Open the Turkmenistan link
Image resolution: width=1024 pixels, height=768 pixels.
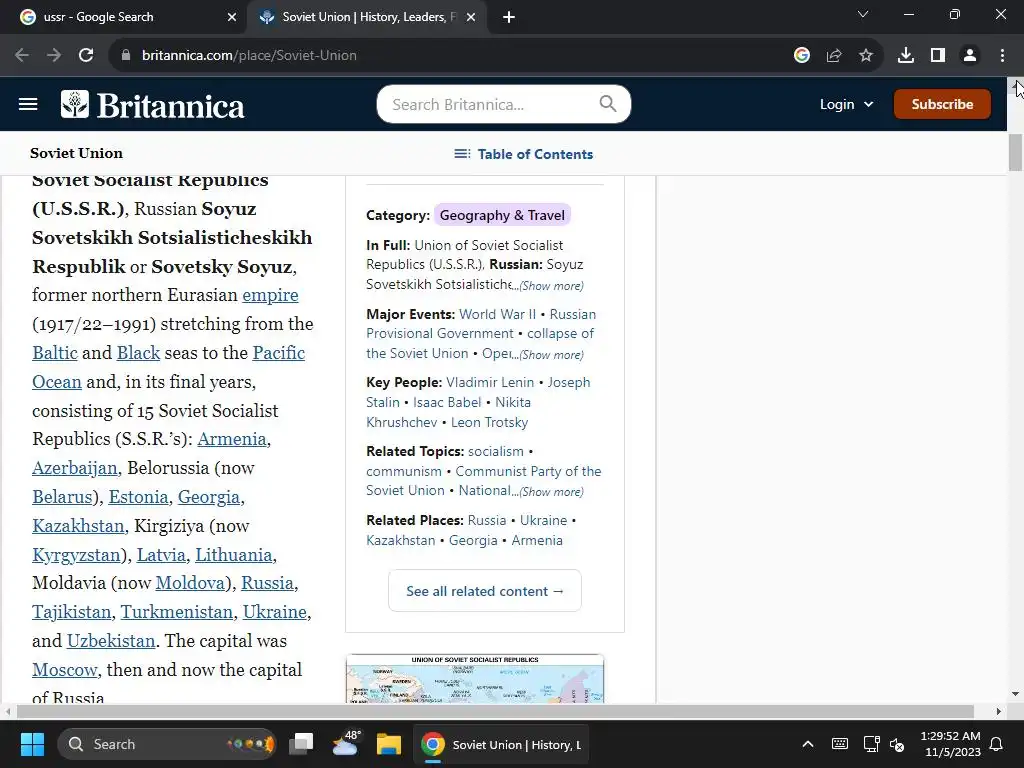pos(176,612)
